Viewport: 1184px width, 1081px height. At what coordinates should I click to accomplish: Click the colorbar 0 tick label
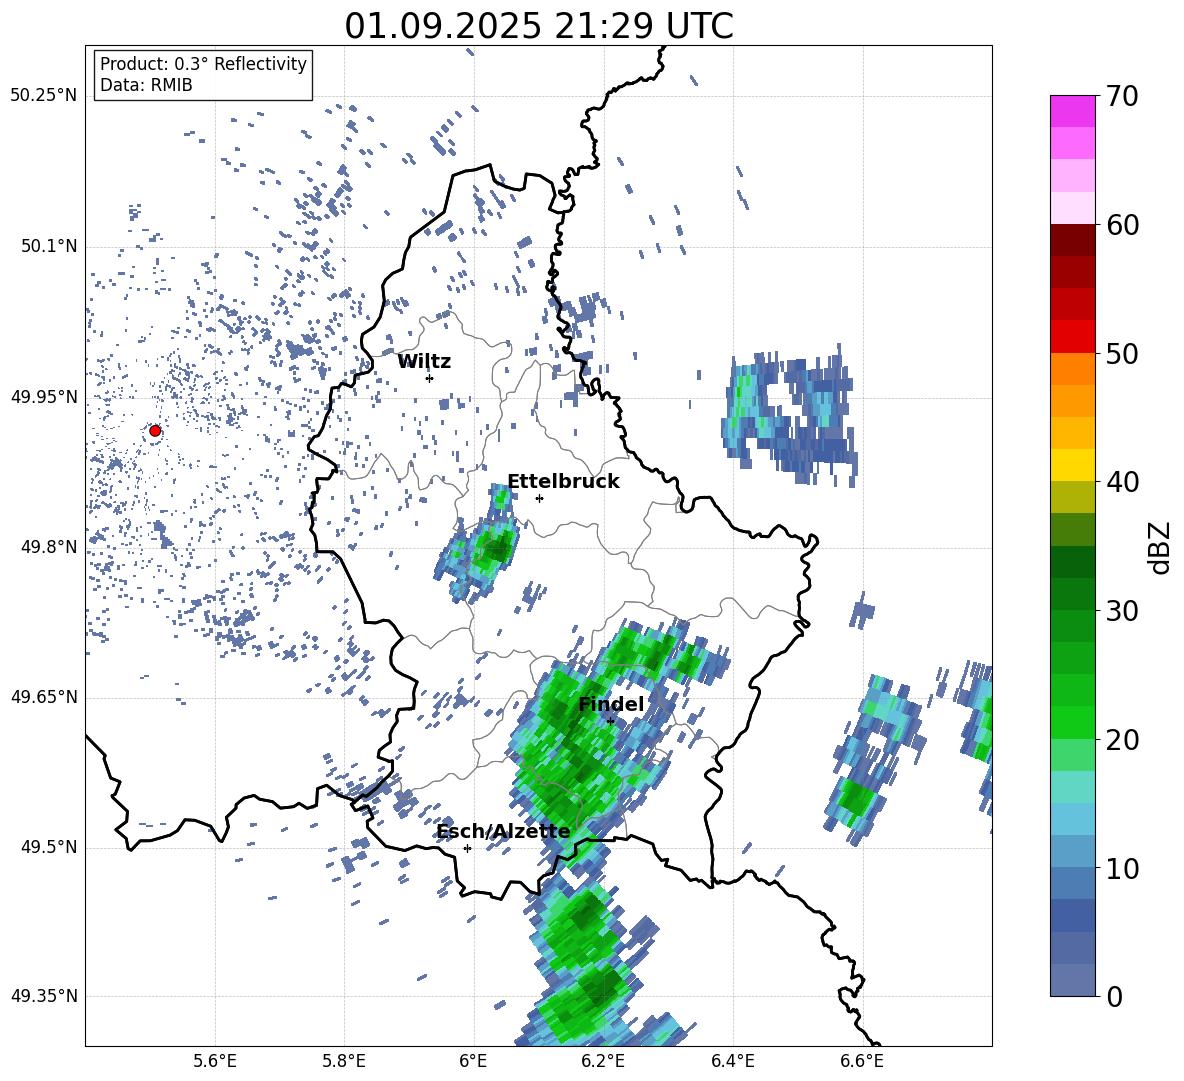[1114, 996]
